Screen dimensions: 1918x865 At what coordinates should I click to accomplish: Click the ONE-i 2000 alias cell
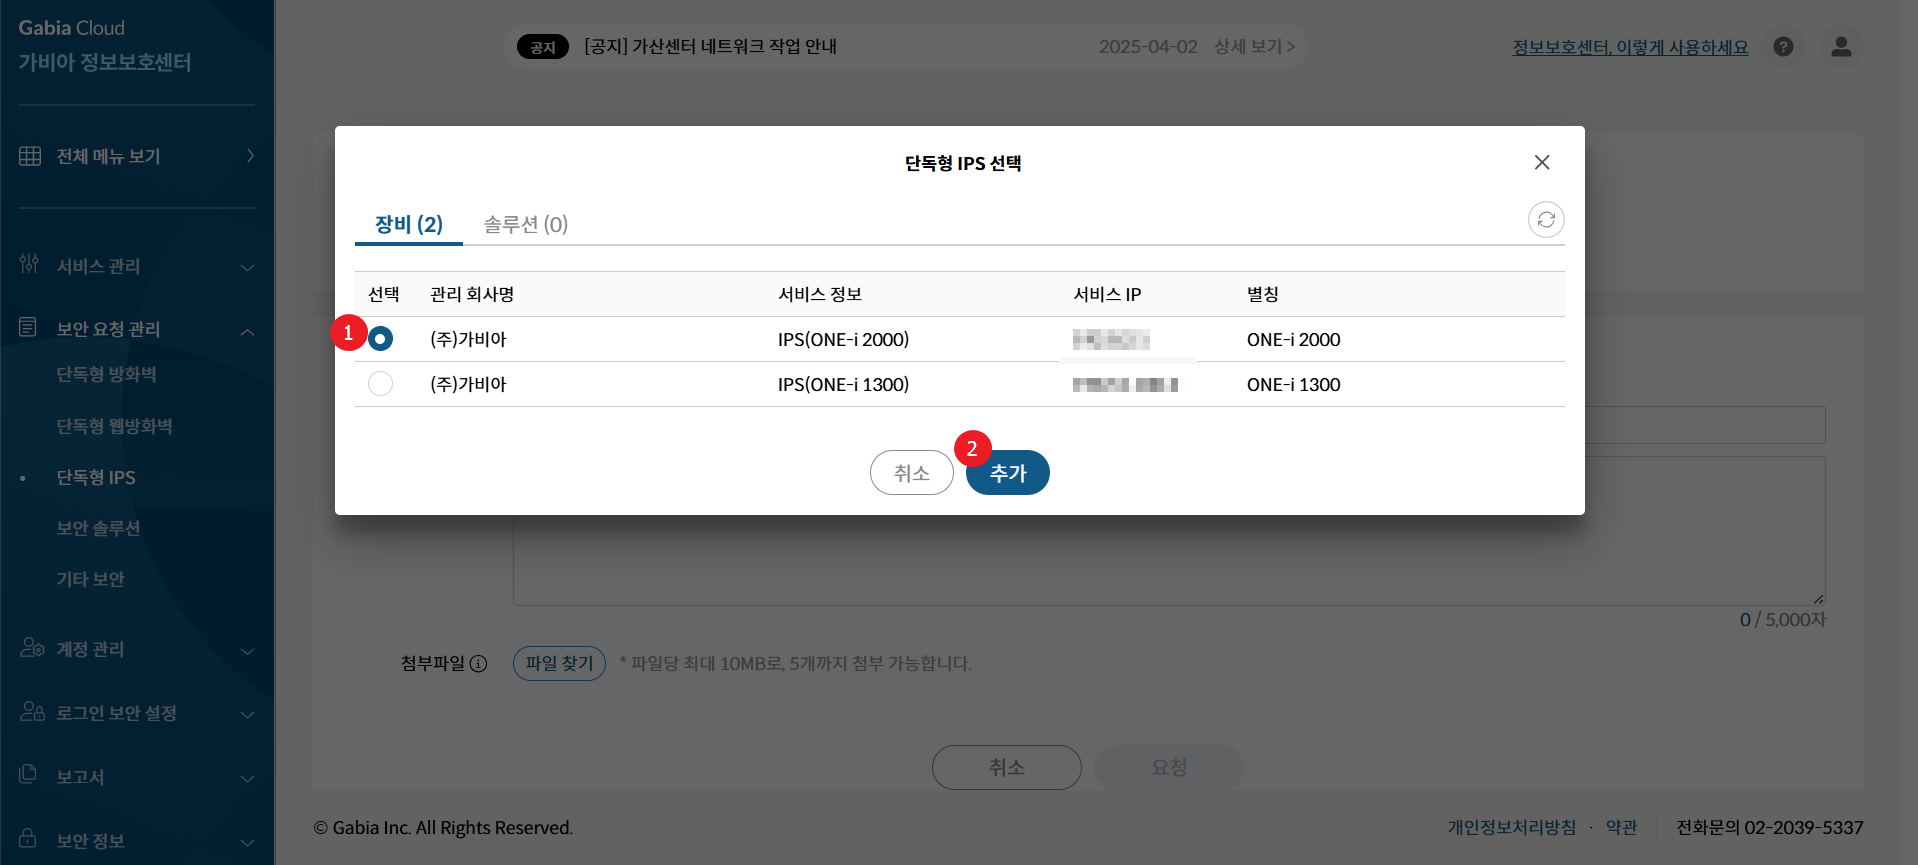[x=1293, y=339]
